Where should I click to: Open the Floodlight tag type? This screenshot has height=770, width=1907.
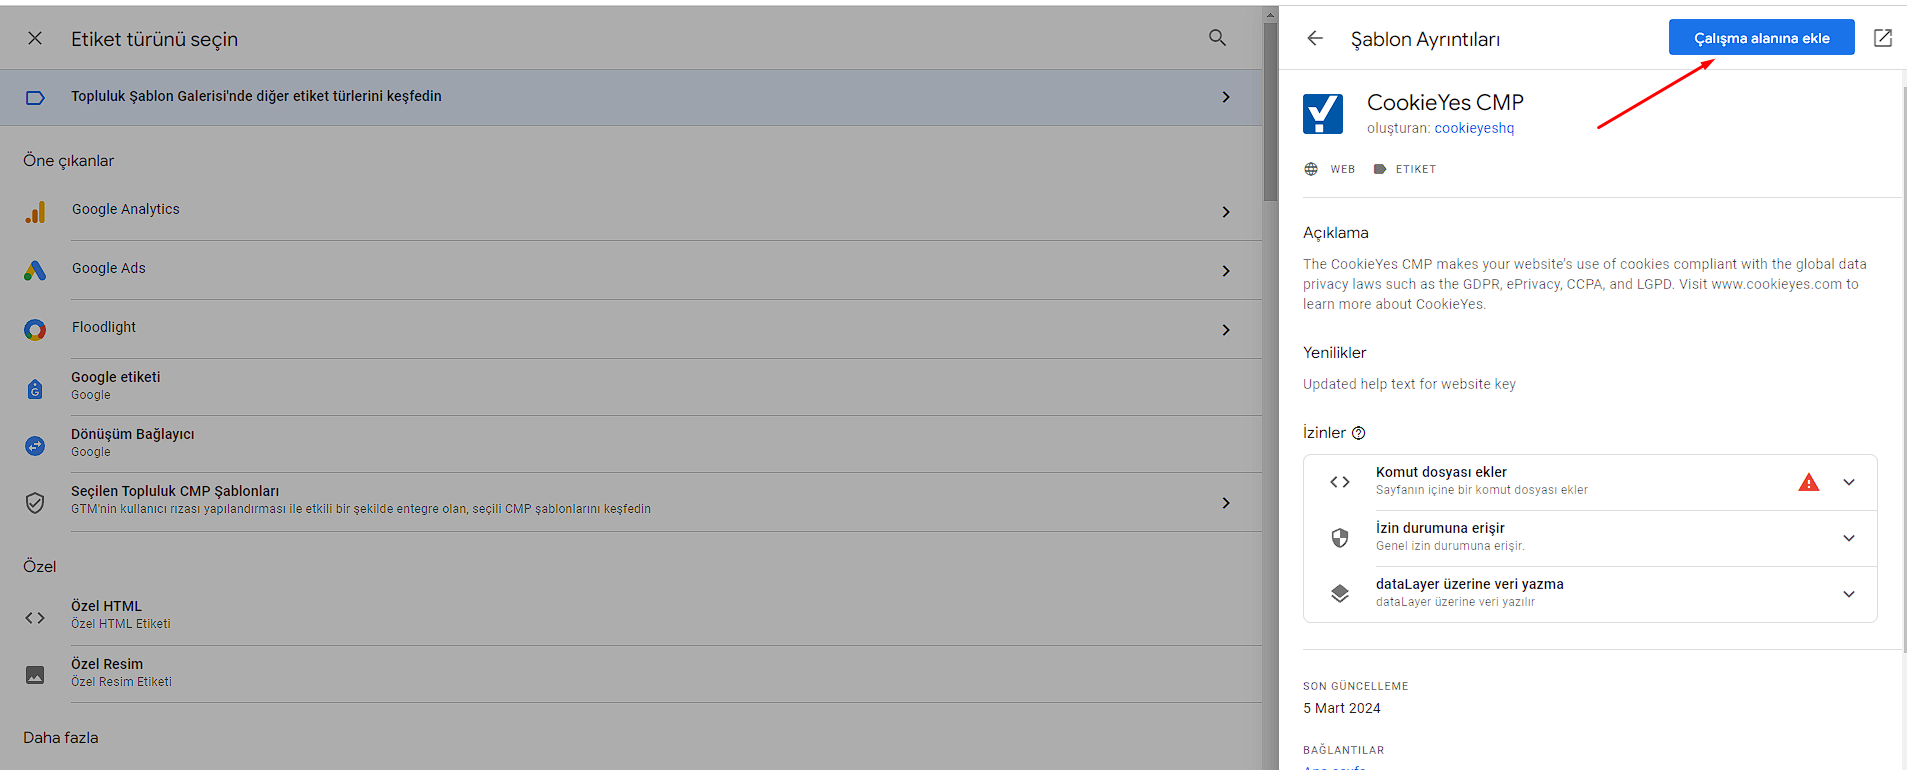(x=104, y=328)
